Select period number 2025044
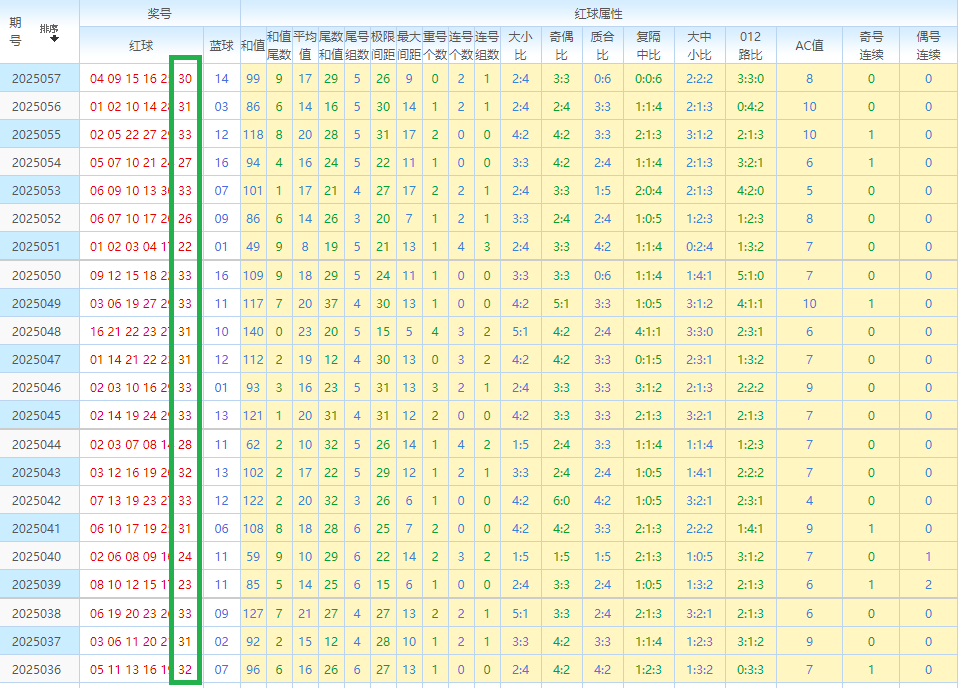Image resolution: width=959 pixels, height=688 pixels. coord(37,445)
